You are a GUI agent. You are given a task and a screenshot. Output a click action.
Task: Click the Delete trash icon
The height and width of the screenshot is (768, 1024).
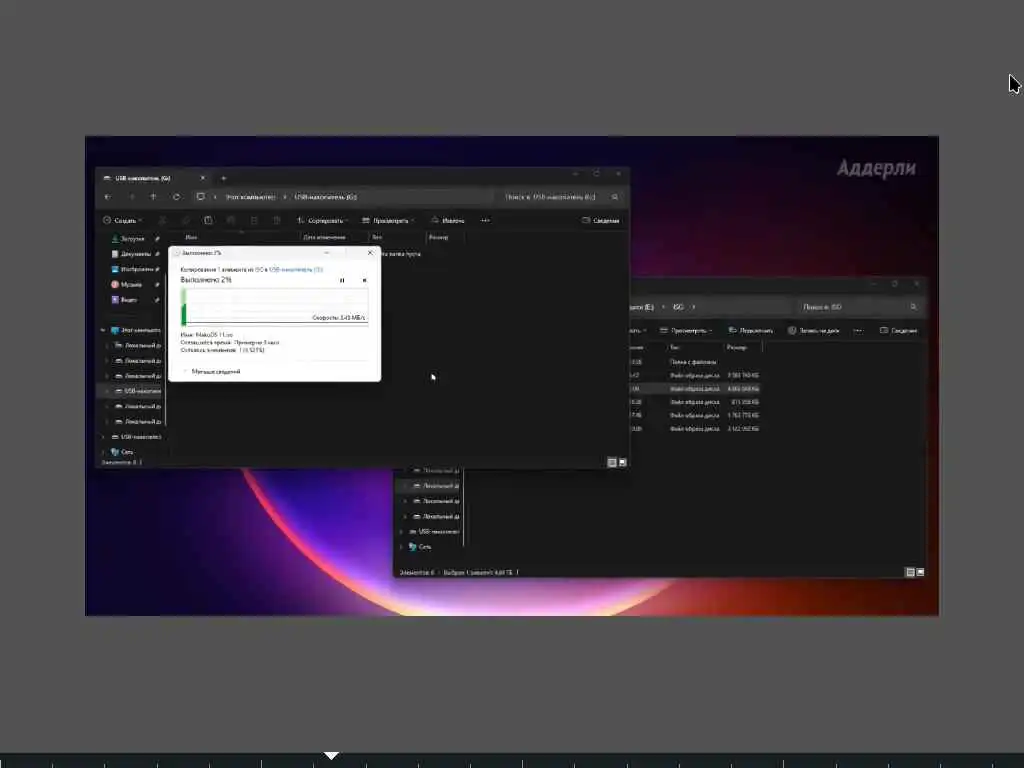tap(277, 221)
